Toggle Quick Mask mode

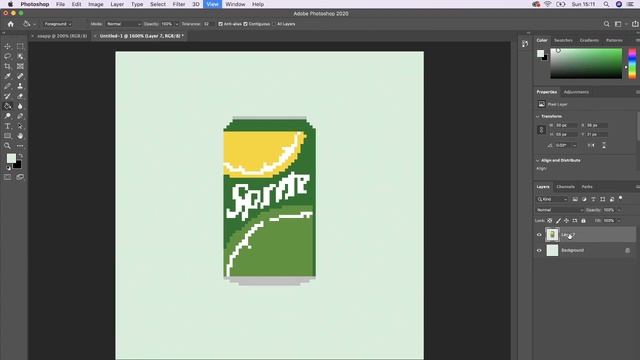7,177
